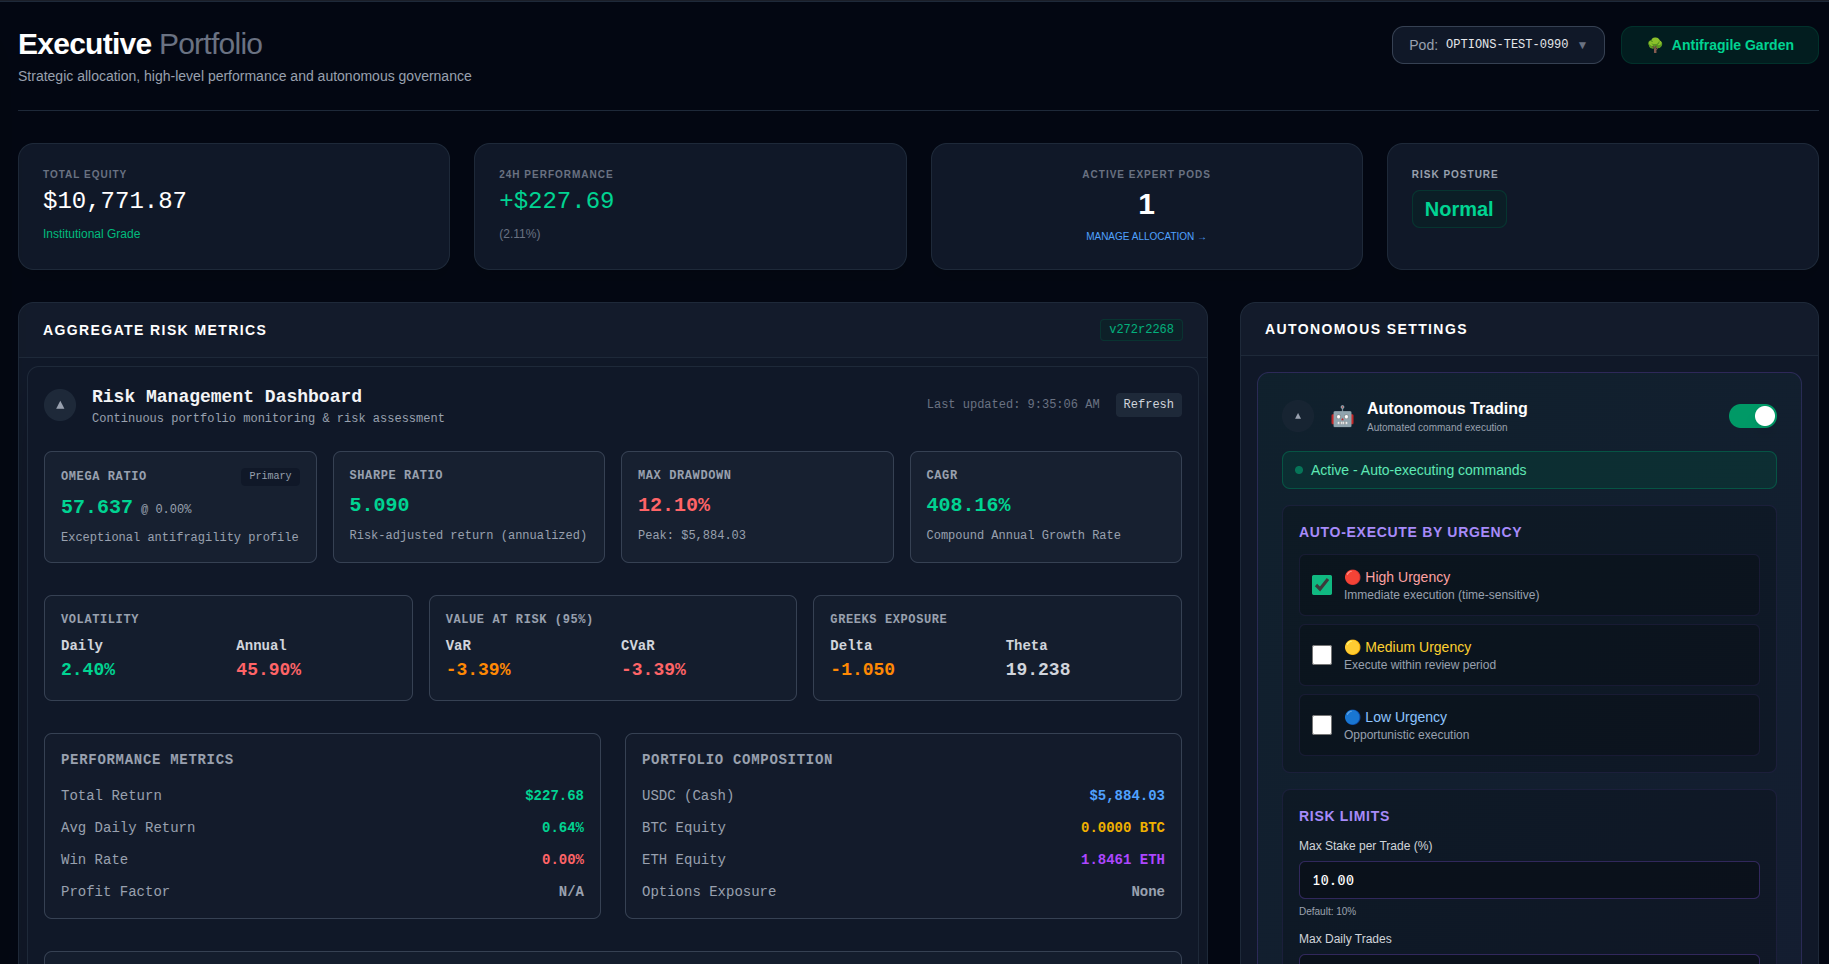Click the Antifragile Garden tree icon

pos(1655,45)
